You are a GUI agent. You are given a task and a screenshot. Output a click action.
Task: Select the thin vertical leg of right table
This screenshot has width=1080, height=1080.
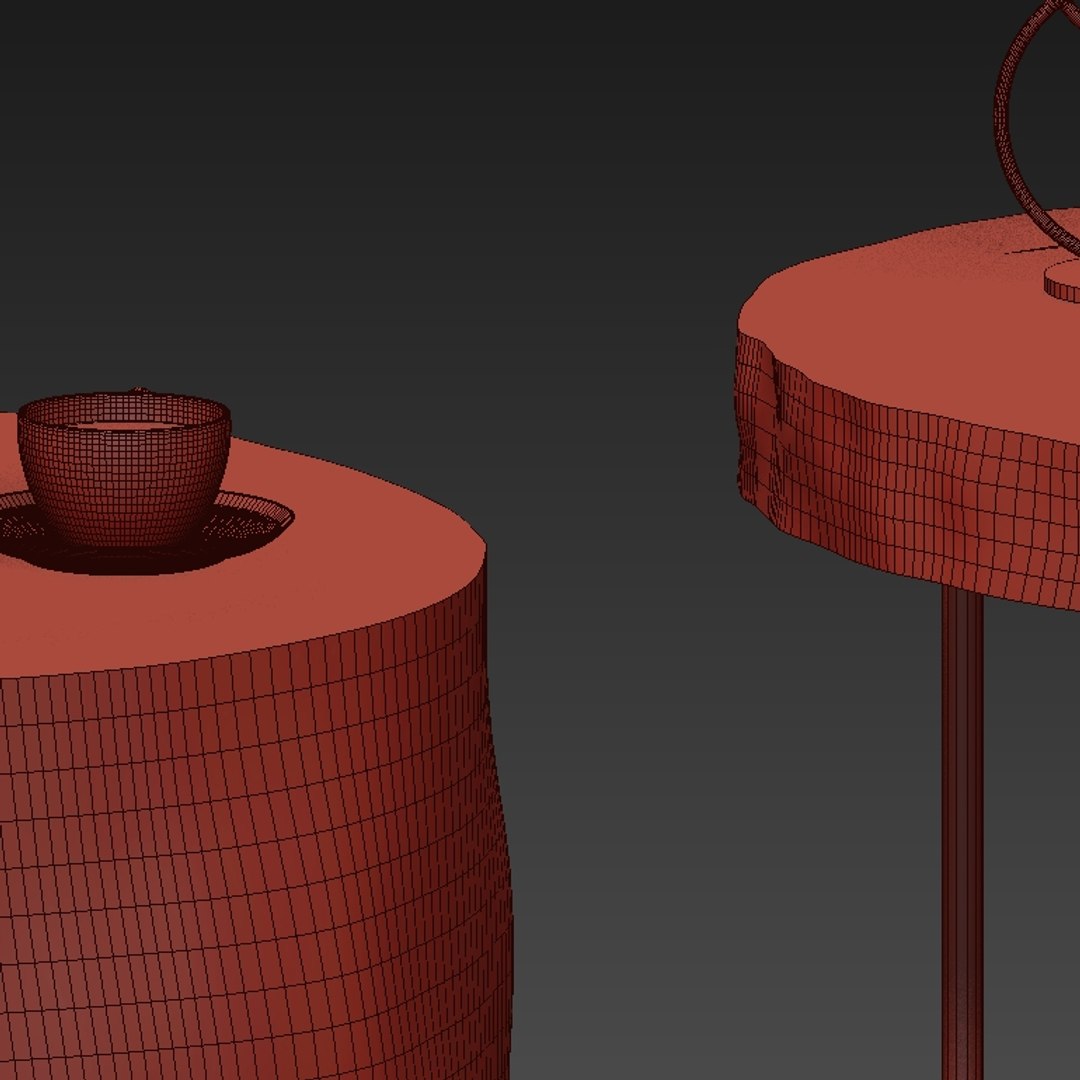(x=962, y=833)
